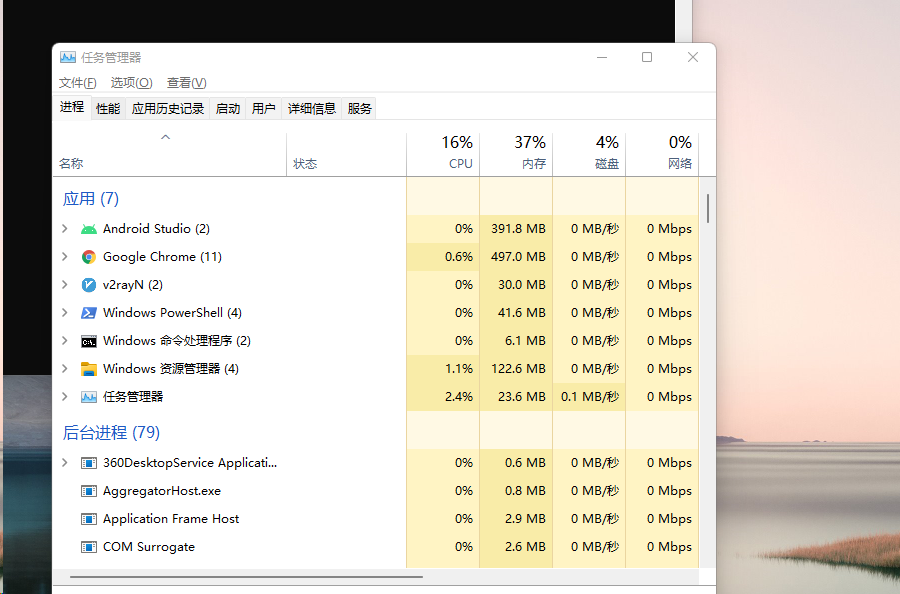The width and height of the screenshot is (900, 594).
Task: Expand the Google Chrome process group
Action: tap(65, 257)
